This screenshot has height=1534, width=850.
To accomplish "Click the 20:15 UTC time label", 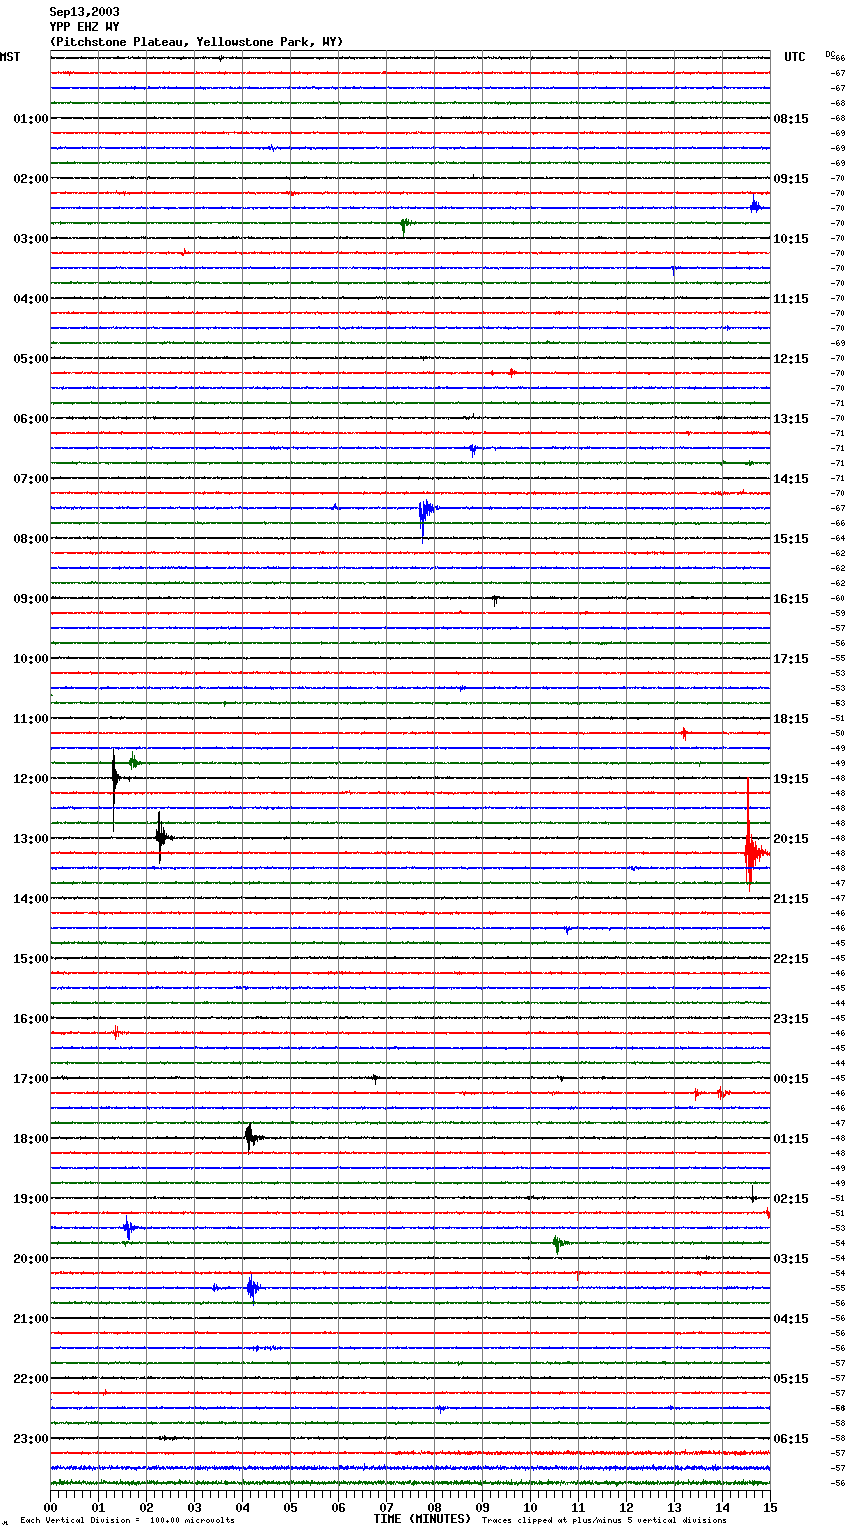I will [791, 839].
